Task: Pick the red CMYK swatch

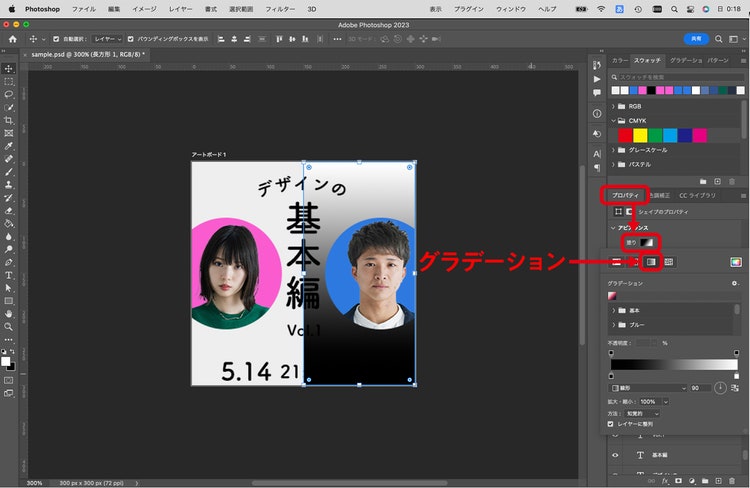Action: pyautogui.click(x=625, y=136)
